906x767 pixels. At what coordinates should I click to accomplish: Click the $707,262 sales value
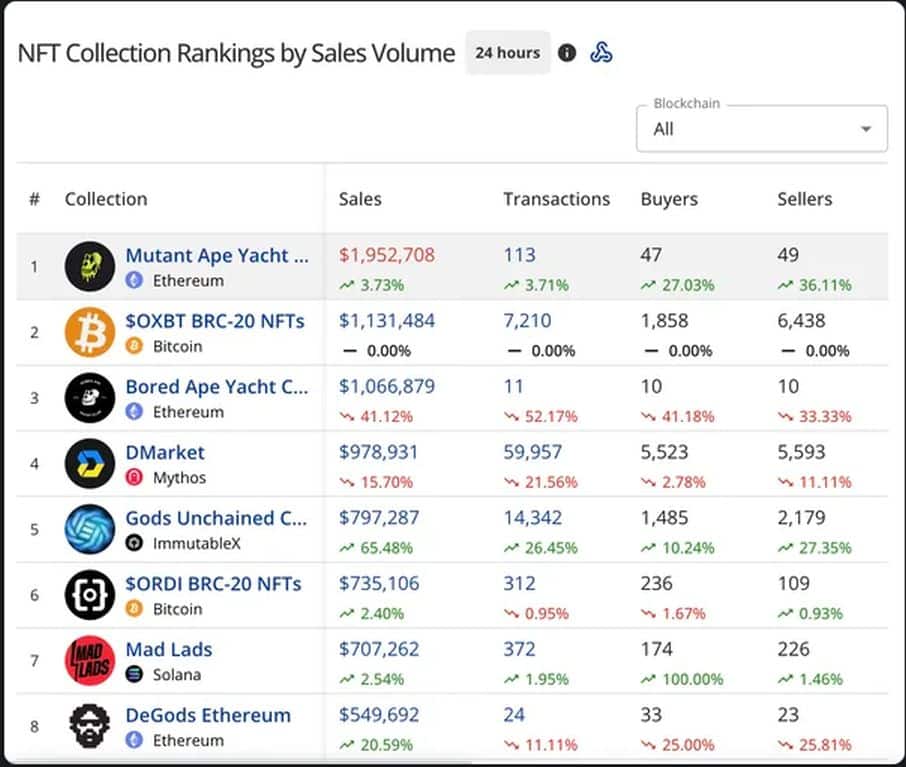tap(378, 649)
